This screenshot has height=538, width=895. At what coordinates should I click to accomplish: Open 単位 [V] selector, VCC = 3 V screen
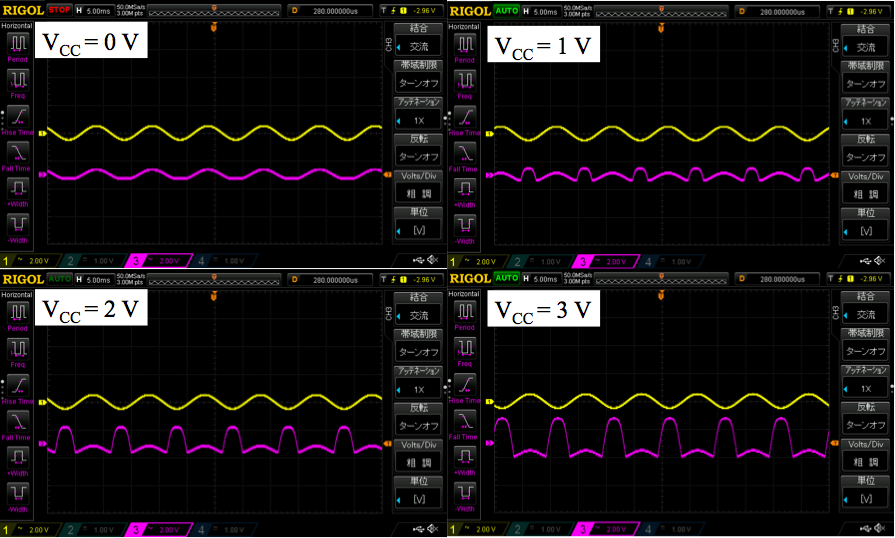pos(865,492)
